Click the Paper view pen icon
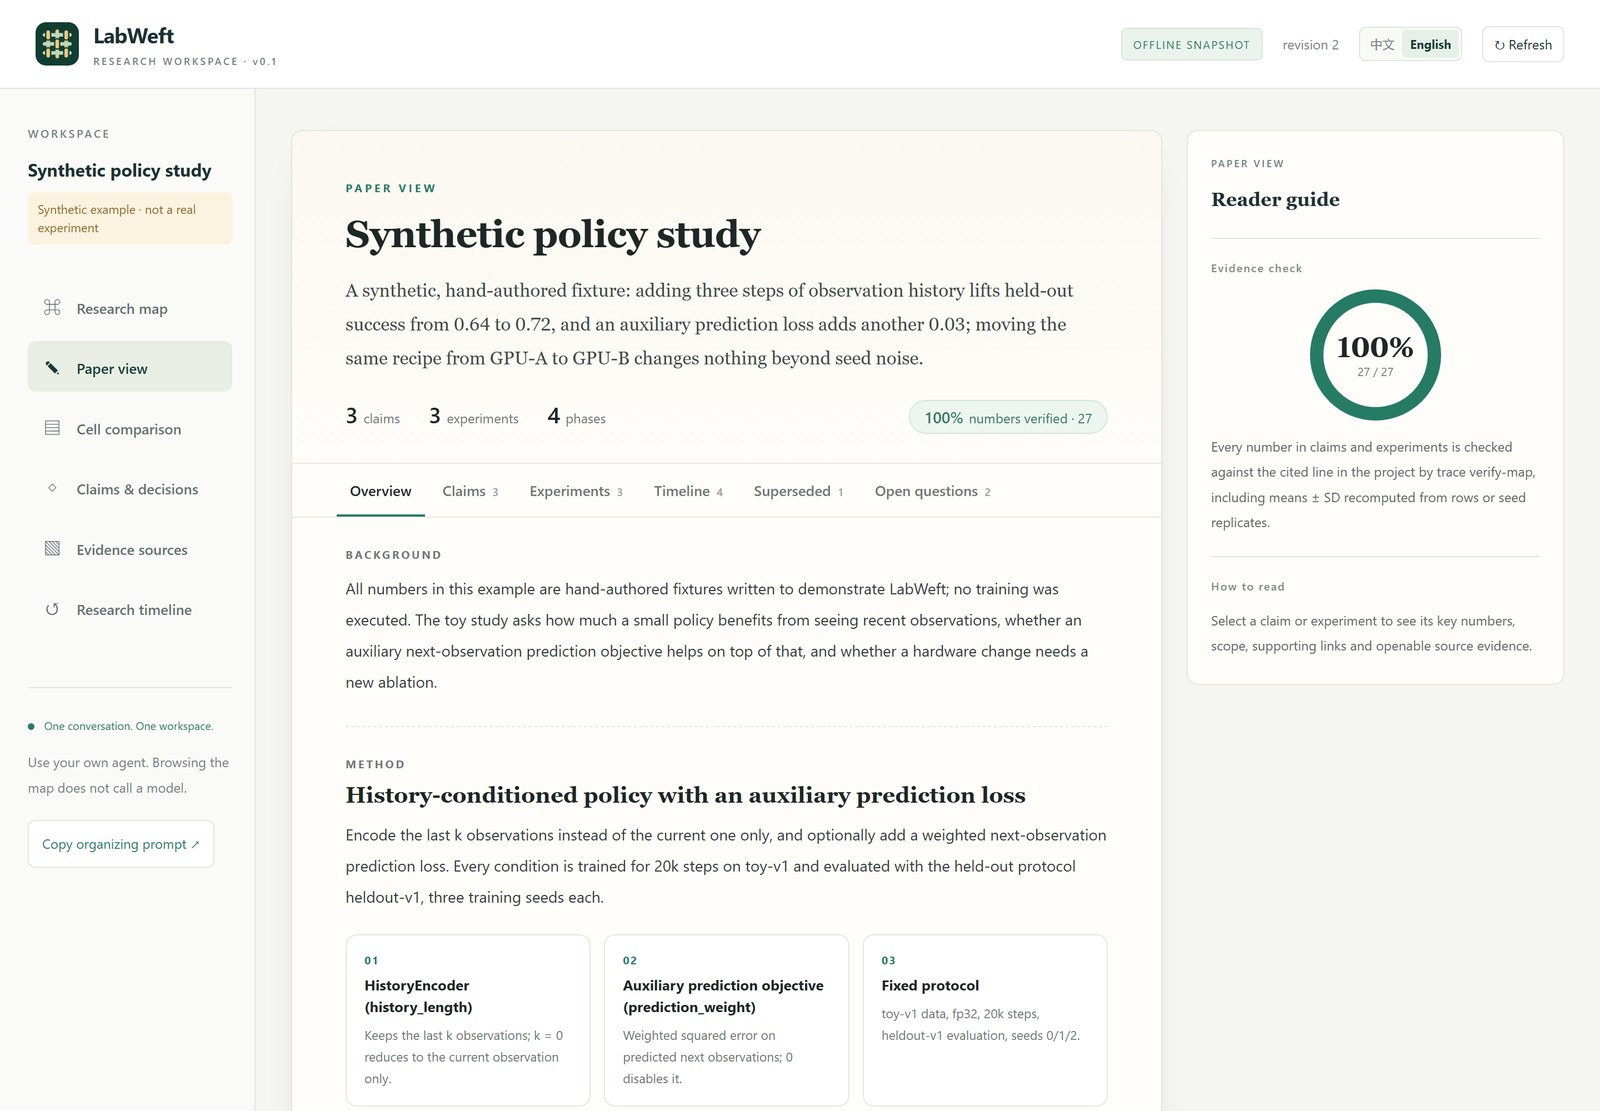The width and height of the screenshot is (1600, 1111). pos(52,368)
